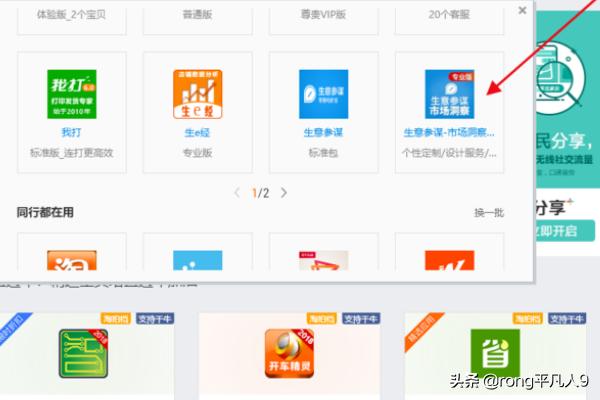Open the orange 生e经 app icon
Viewport: 600px width, 400px height.
(197, 94)
